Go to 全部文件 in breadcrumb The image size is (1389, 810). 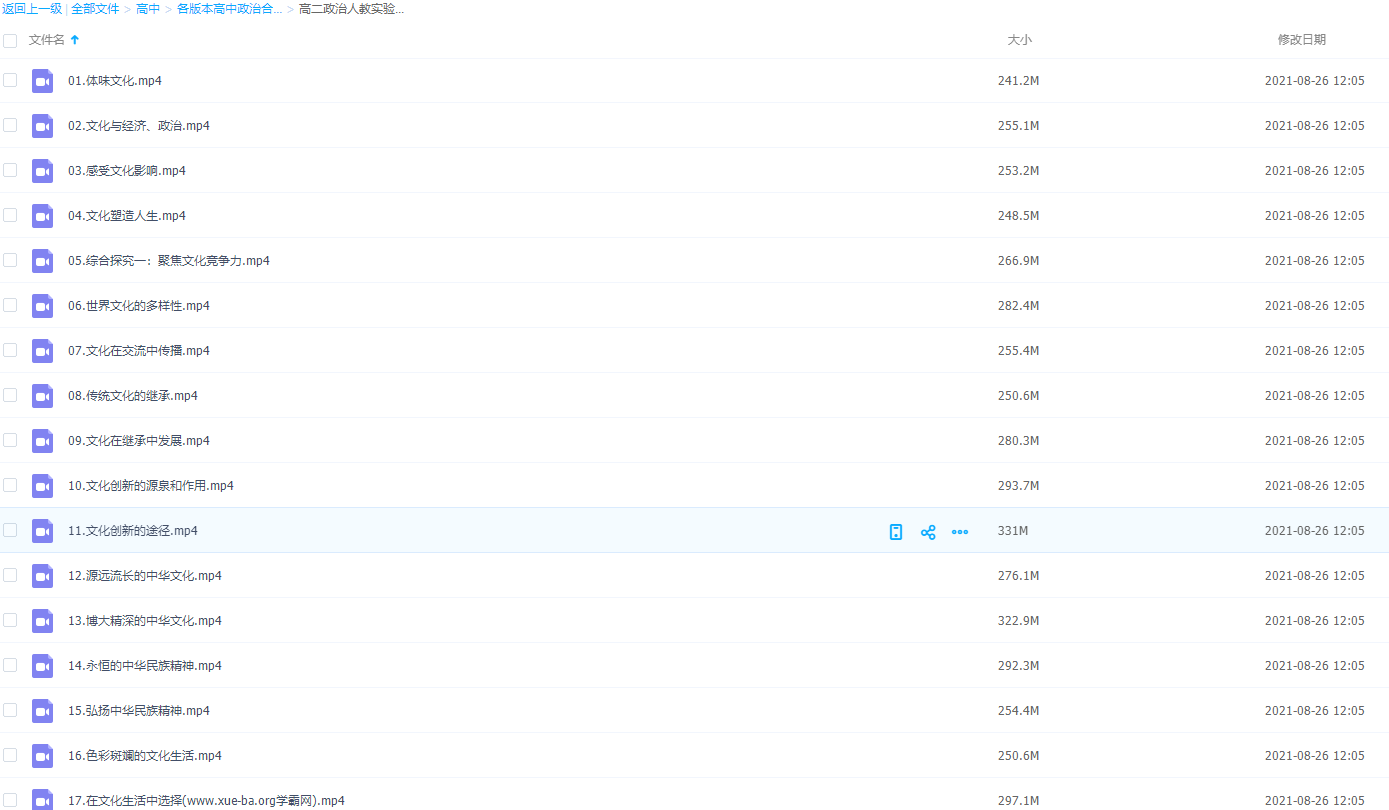[x=95, y=9]
